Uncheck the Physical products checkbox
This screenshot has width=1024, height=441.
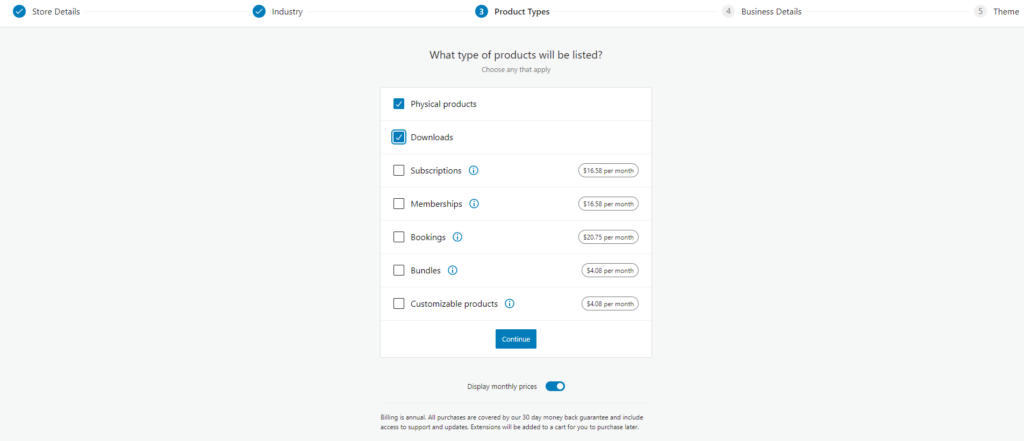398,104
